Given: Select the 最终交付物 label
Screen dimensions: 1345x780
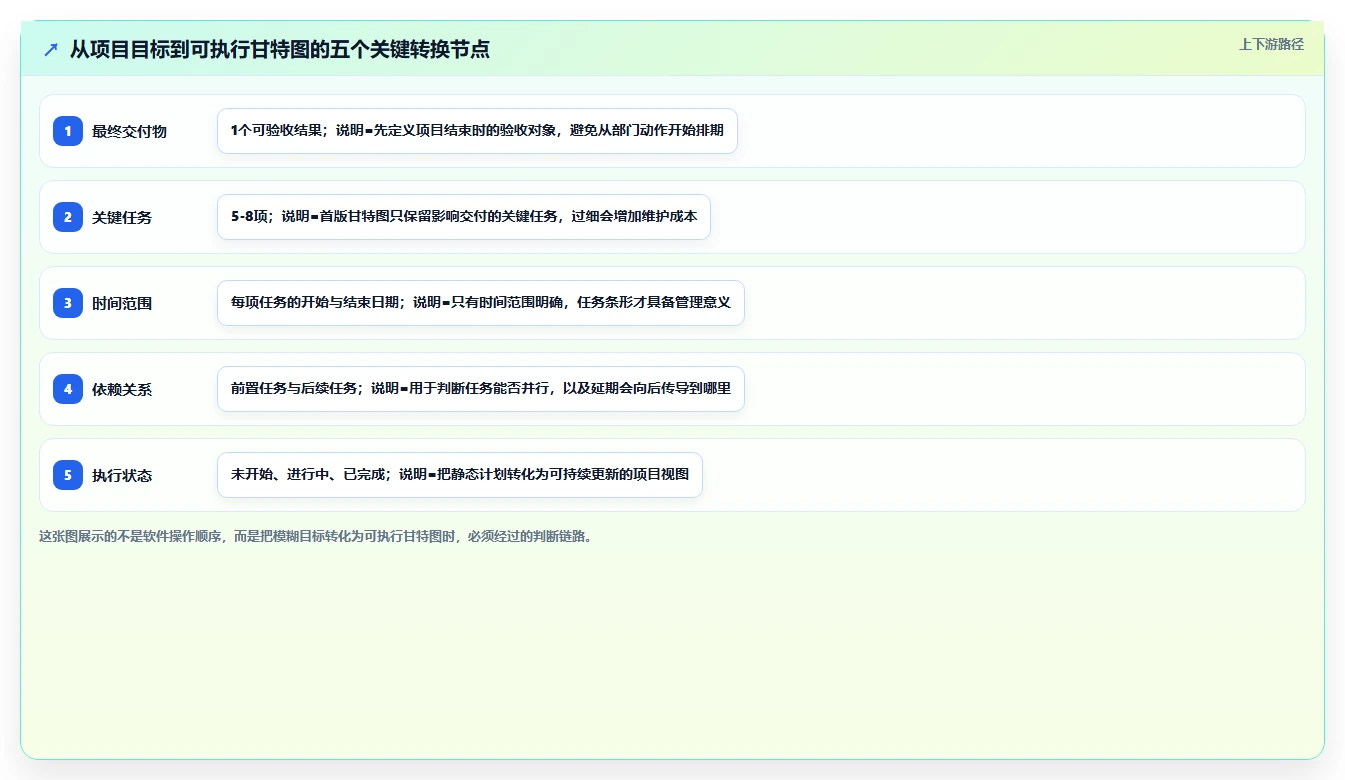Looking at the screenshot, I should pyautogui.click(x=129, y=131).
